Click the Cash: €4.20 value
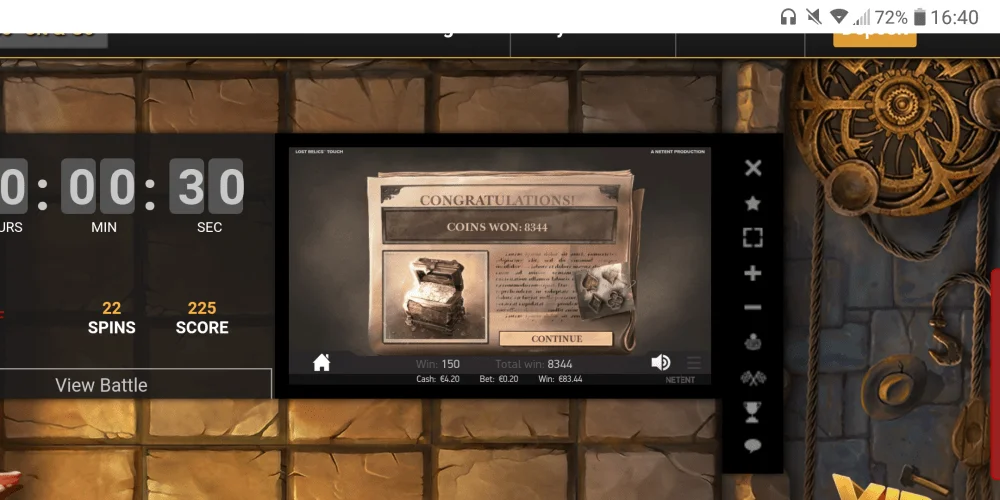 click(x=438, y=379)
